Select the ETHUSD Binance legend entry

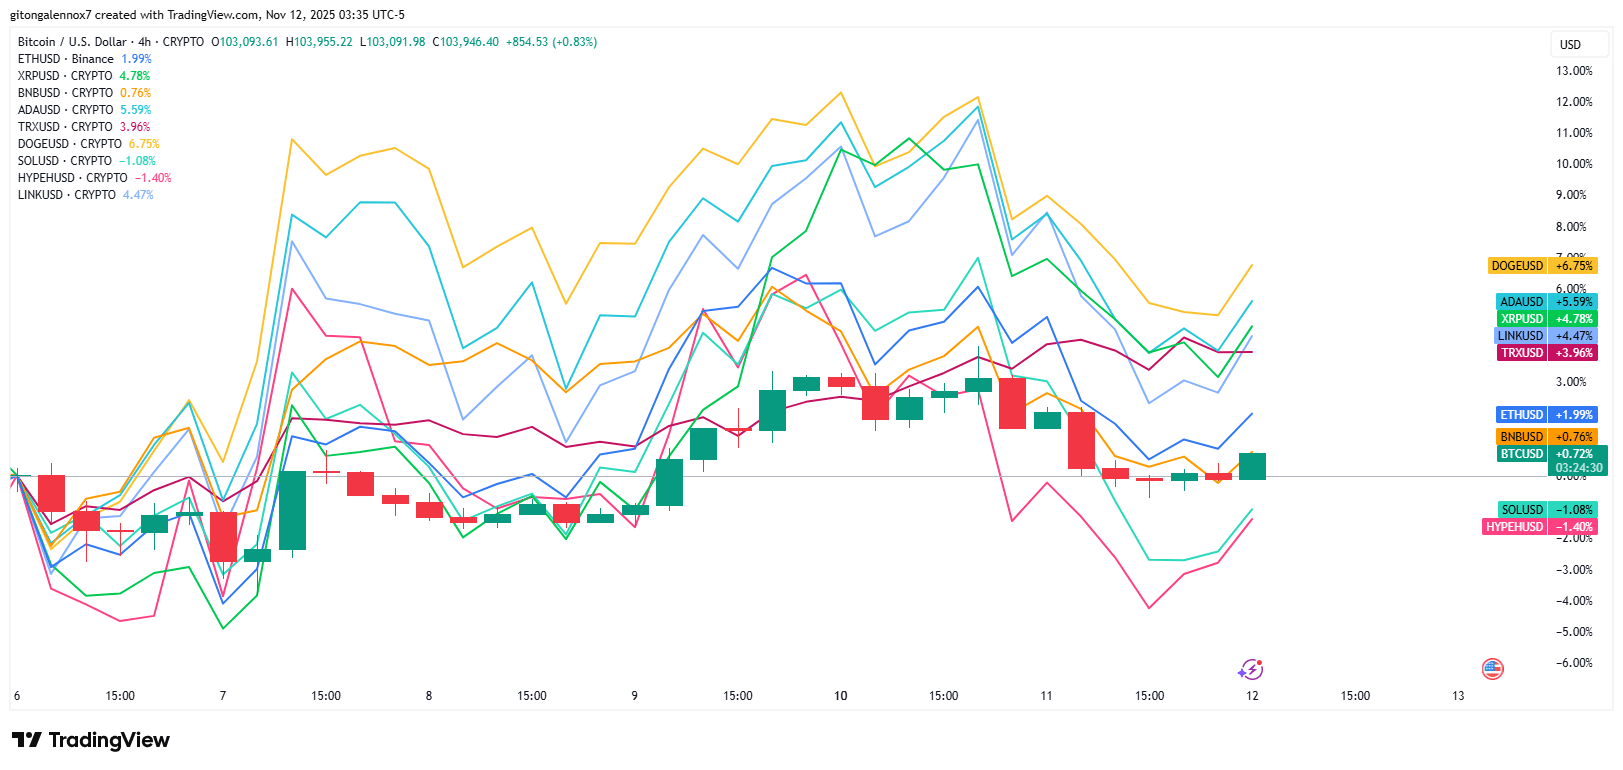[x=66, y=59]
